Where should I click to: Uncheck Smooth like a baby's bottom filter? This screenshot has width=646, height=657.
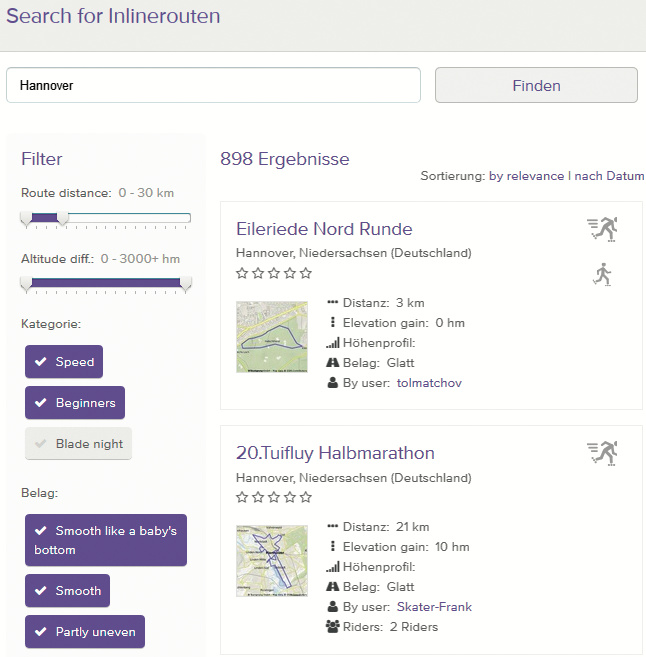pos(106,540)
